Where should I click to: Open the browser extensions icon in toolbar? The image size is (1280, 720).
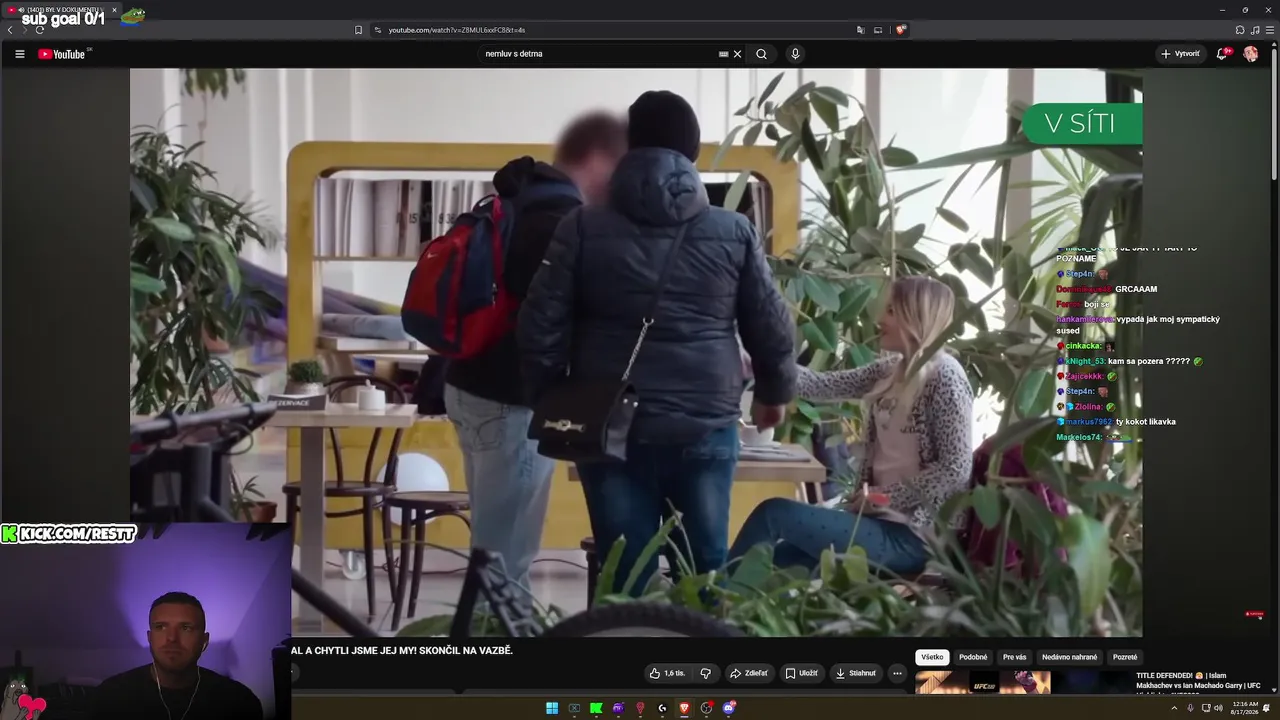pyautogui.click(x=1240, y=30)
